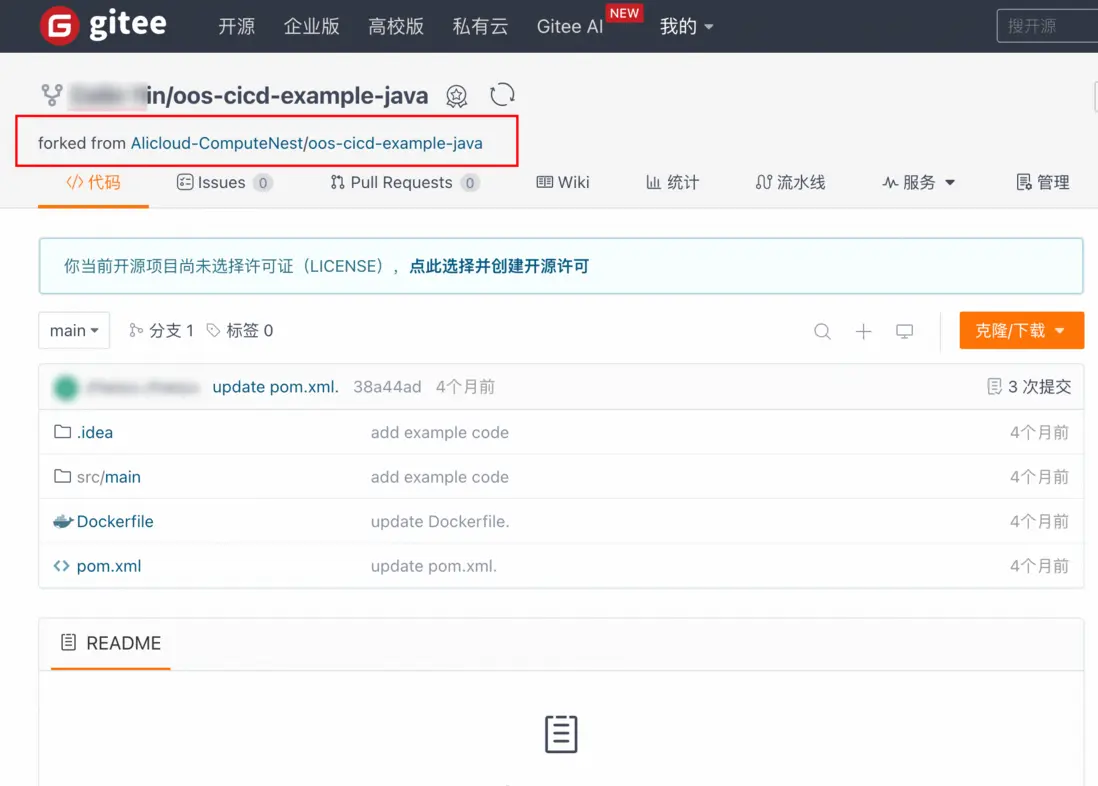Click the fork icon beside repository name
Viewport: 1098px width, 786px height.
52,95
